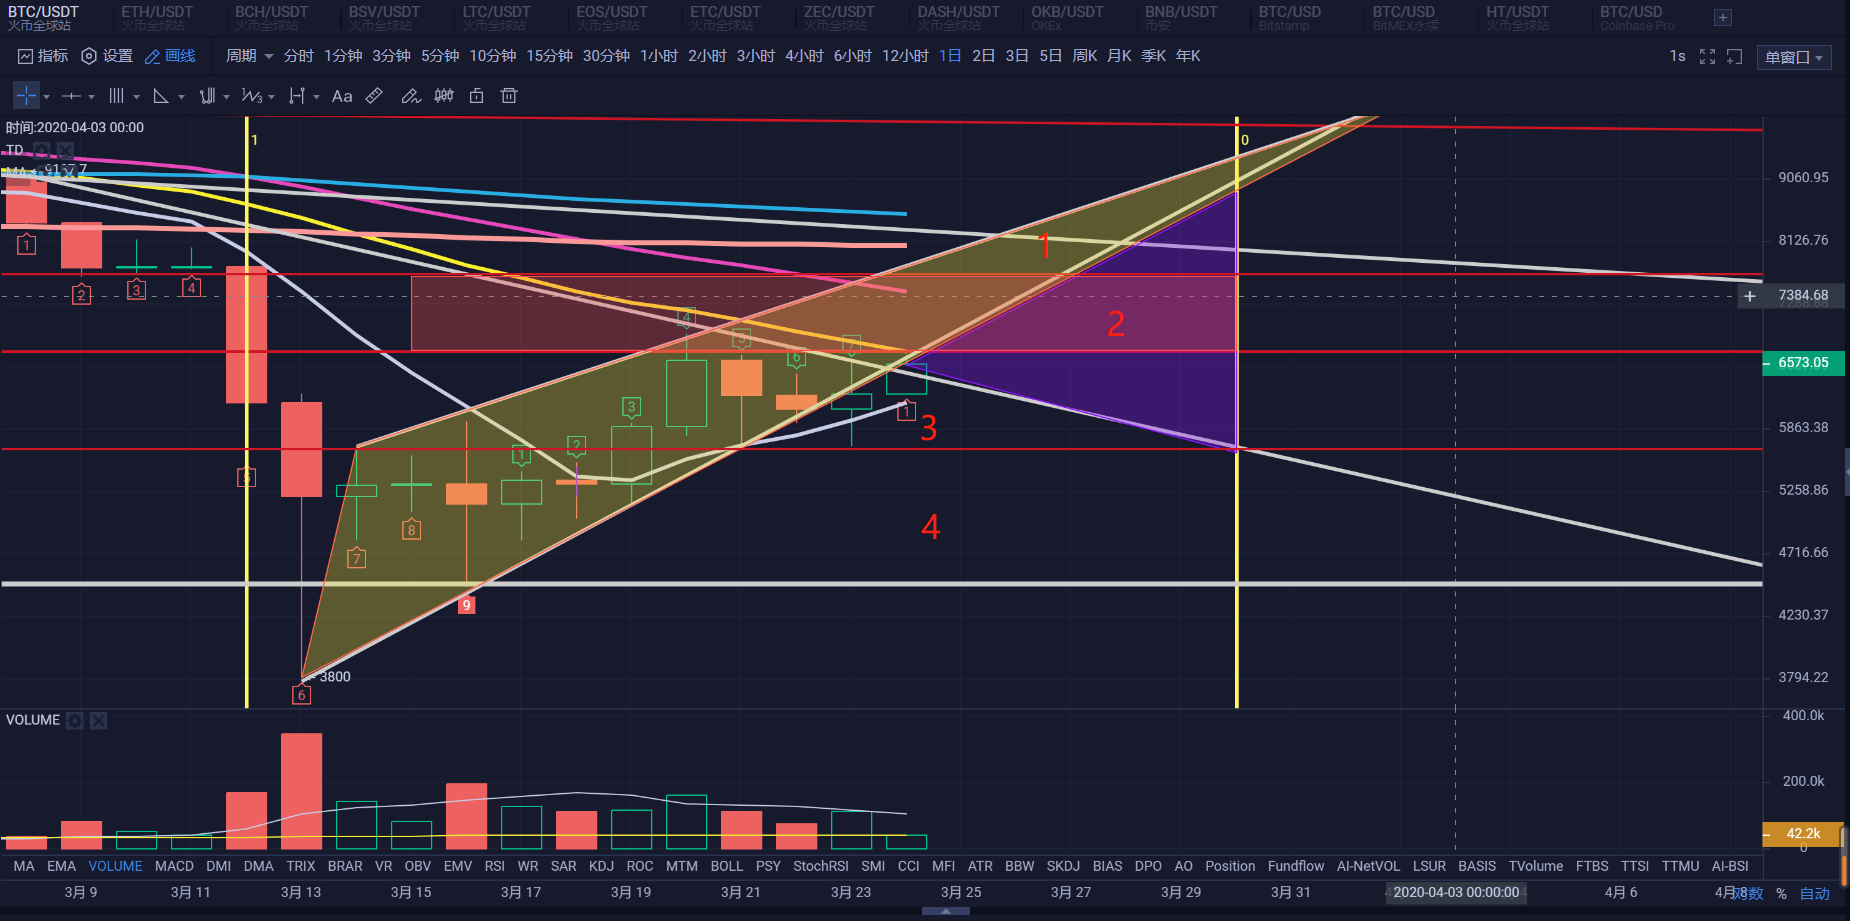Viewport: 1850px width, 921px height.
Task: Open the 设置 settings button
Action: [x=107, y=56]
